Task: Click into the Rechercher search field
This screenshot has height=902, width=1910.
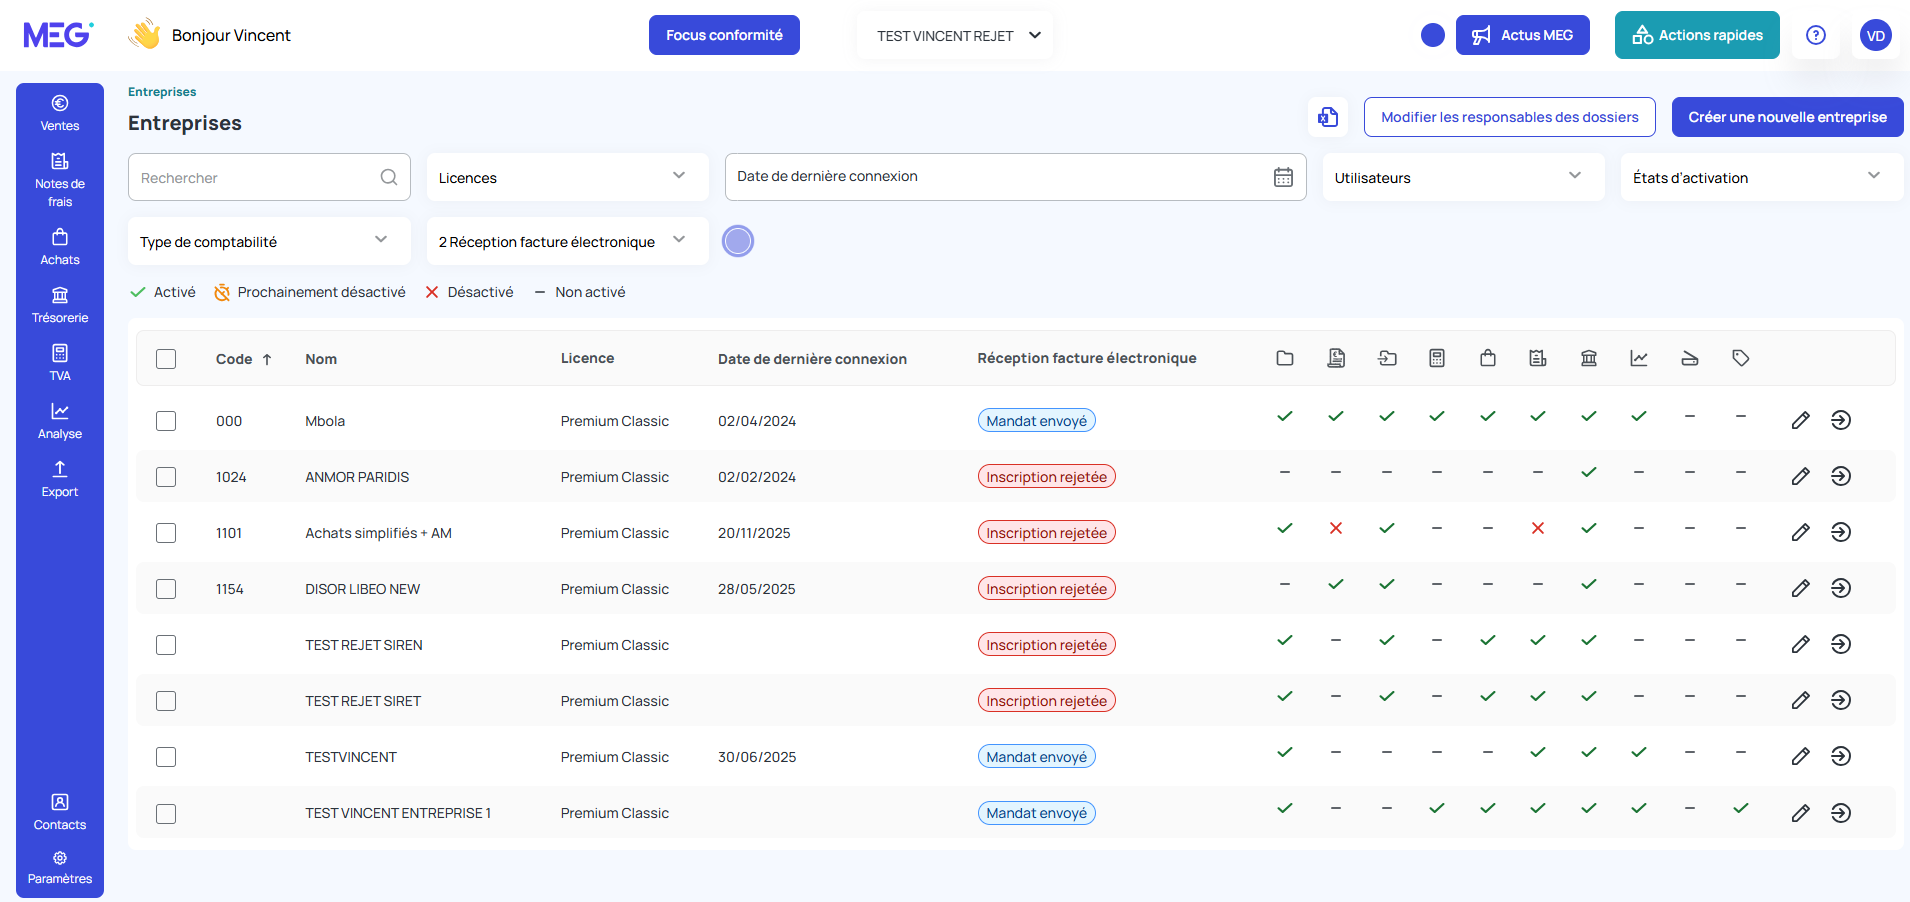Action: [255, 177]
